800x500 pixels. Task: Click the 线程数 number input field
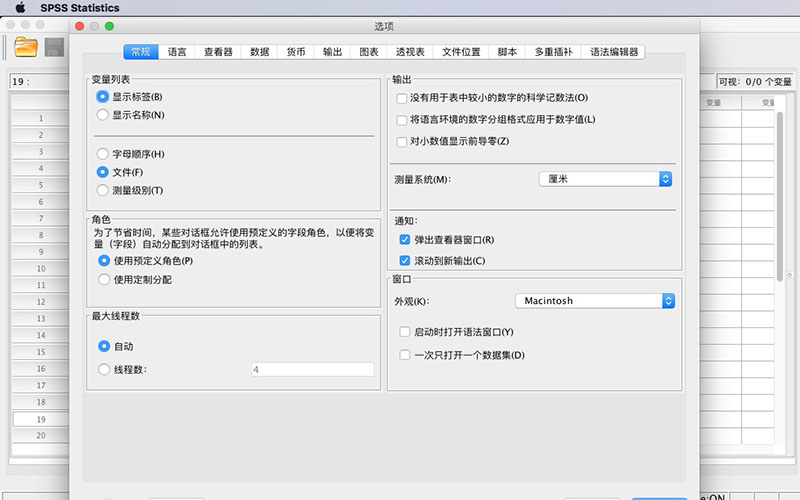coord(312,369)
